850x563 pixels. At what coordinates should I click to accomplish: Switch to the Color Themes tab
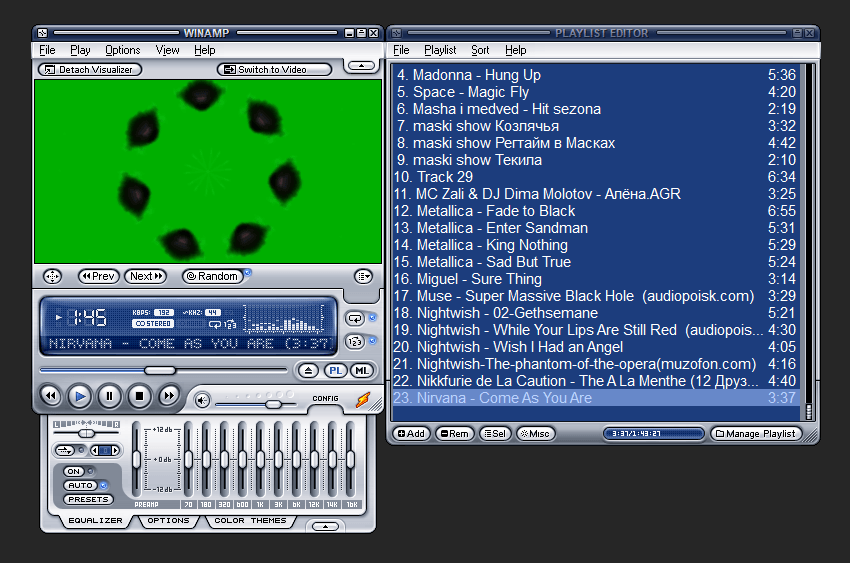point(250,521)
